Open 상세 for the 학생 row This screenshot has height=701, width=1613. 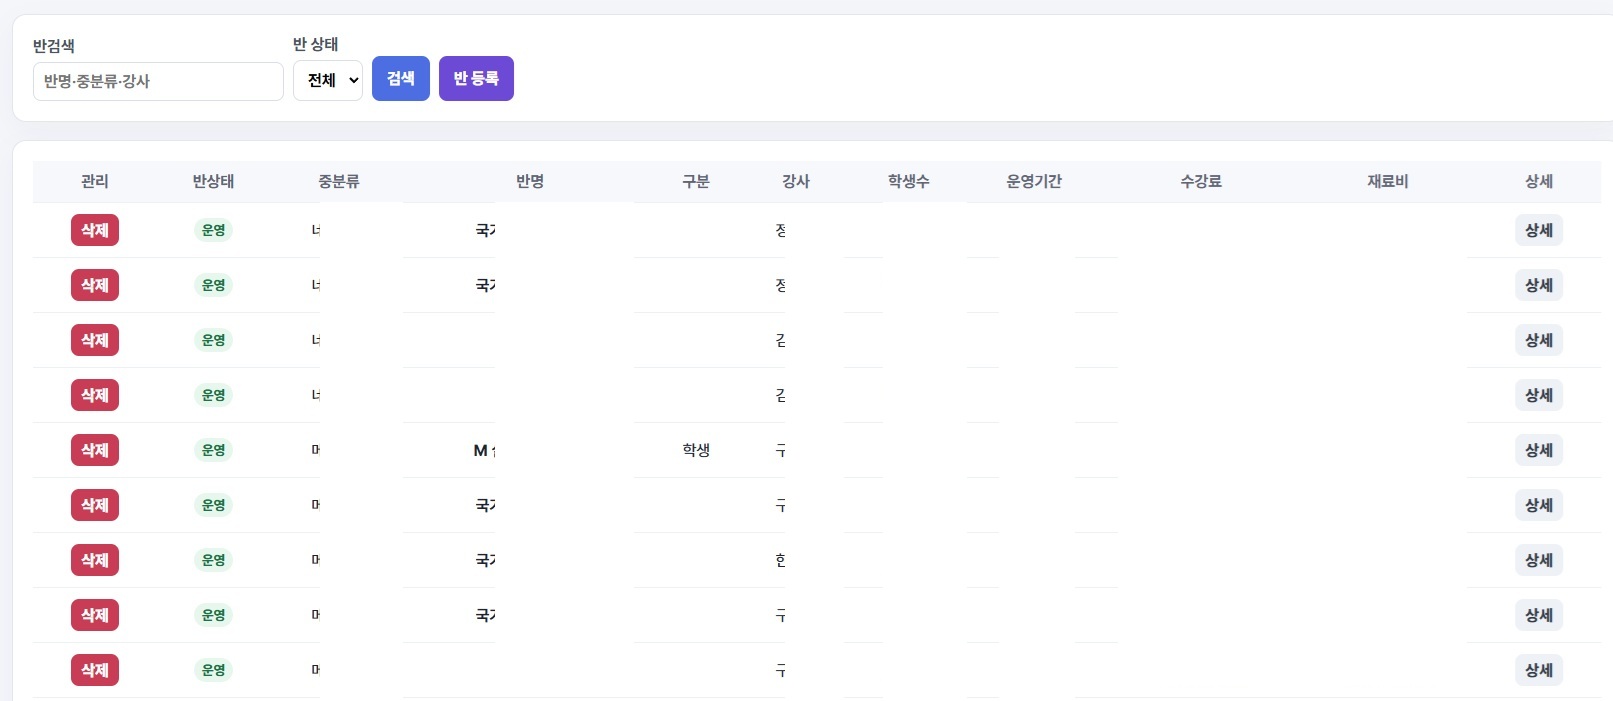coord(1539,450)
